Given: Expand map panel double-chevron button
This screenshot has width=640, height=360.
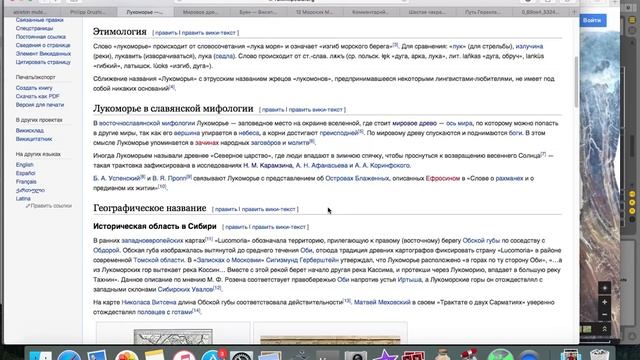Looking at the screenshot, I should (x=604, y=329).
